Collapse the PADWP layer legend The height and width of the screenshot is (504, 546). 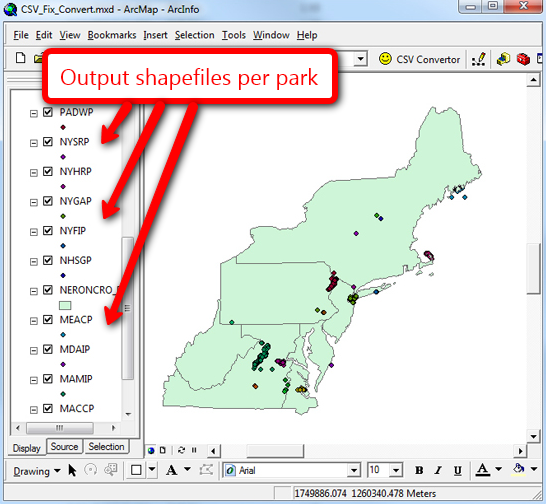(33, 114)
